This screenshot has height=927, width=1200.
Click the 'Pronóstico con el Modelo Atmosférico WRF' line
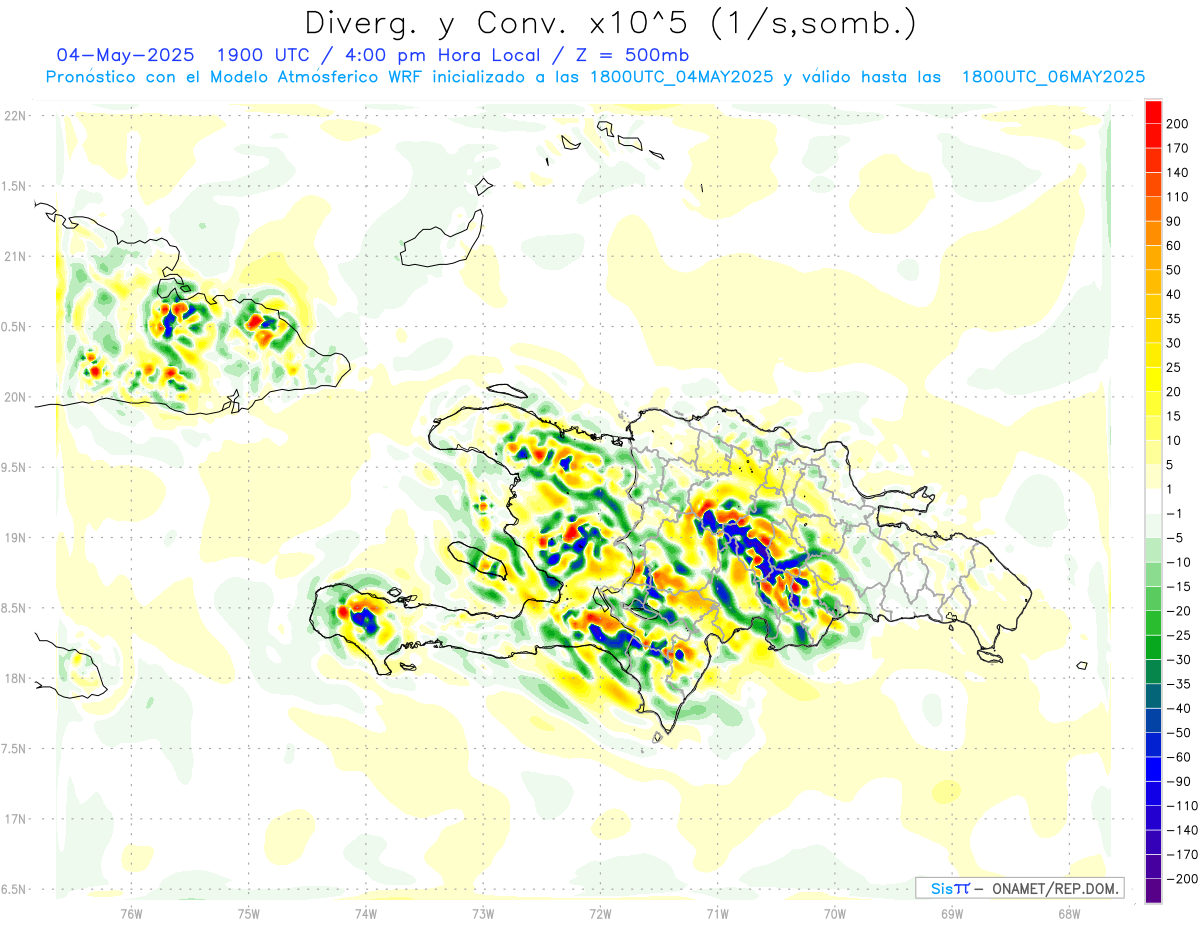(x=236, y=77)
